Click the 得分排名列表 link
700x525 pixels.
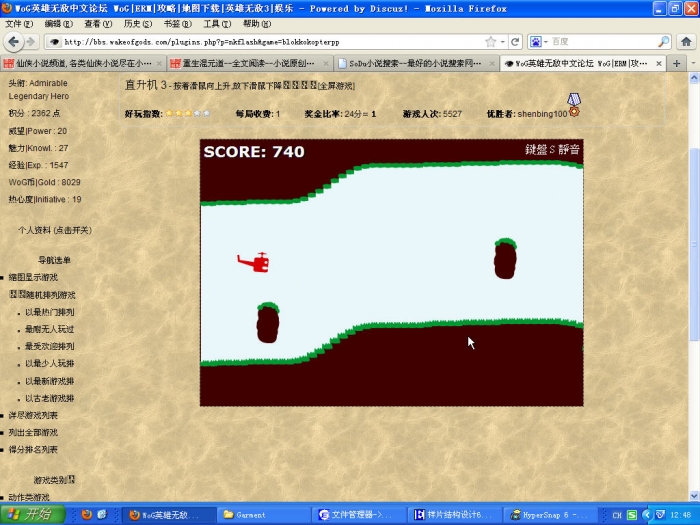coord(33,449)
